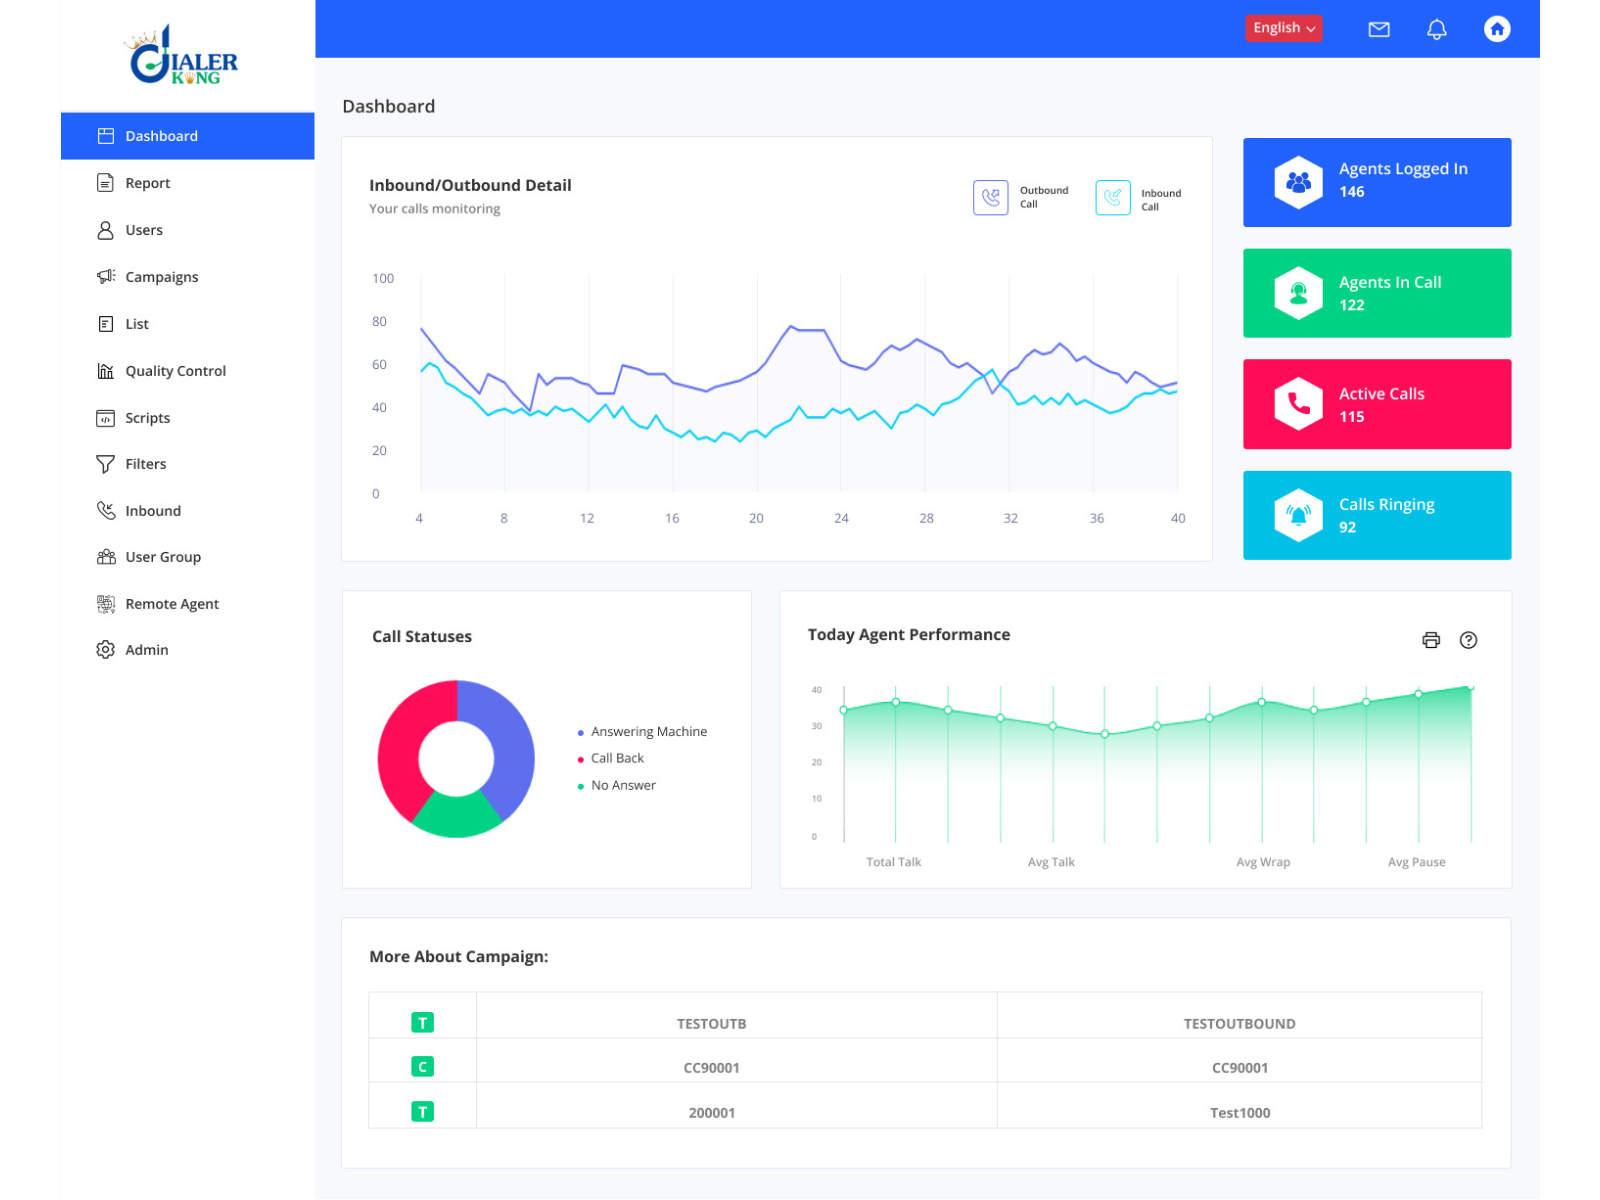Open the Report section icon
The image size is (1600, 1200).
pyautogui.click(x=106, y=182)
